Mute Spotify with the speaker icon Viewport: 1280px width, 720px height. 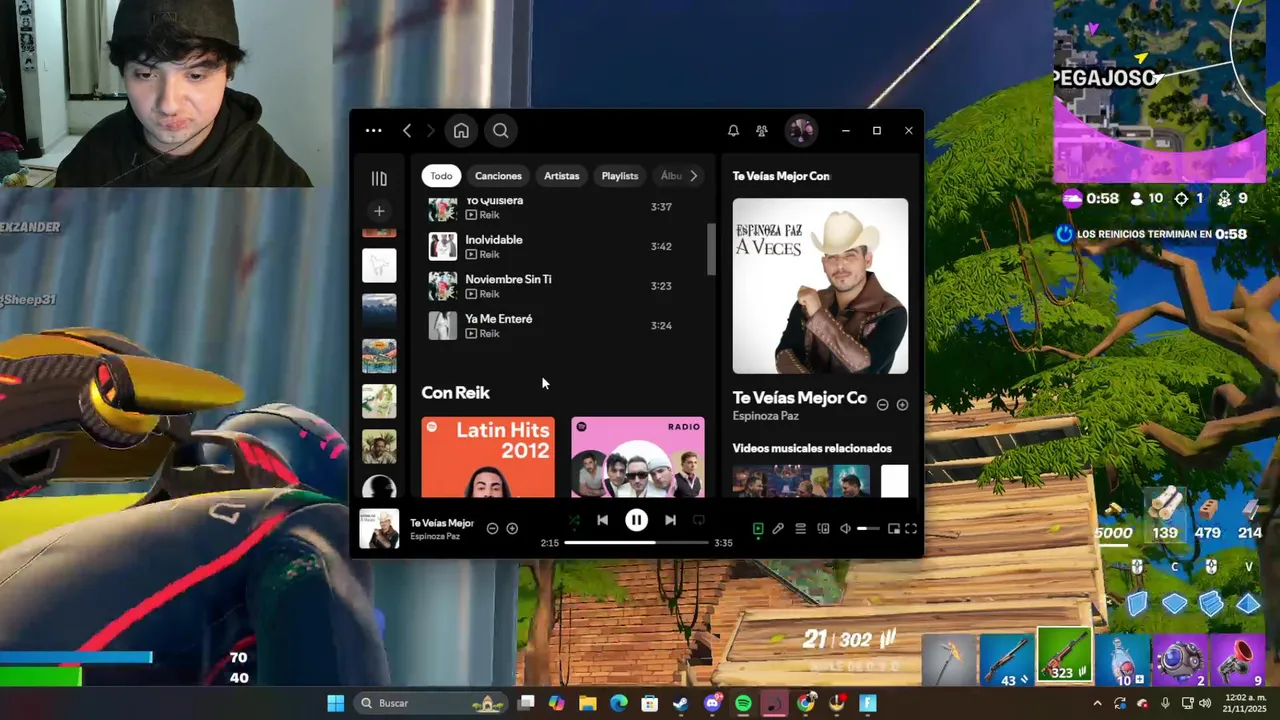845,528
